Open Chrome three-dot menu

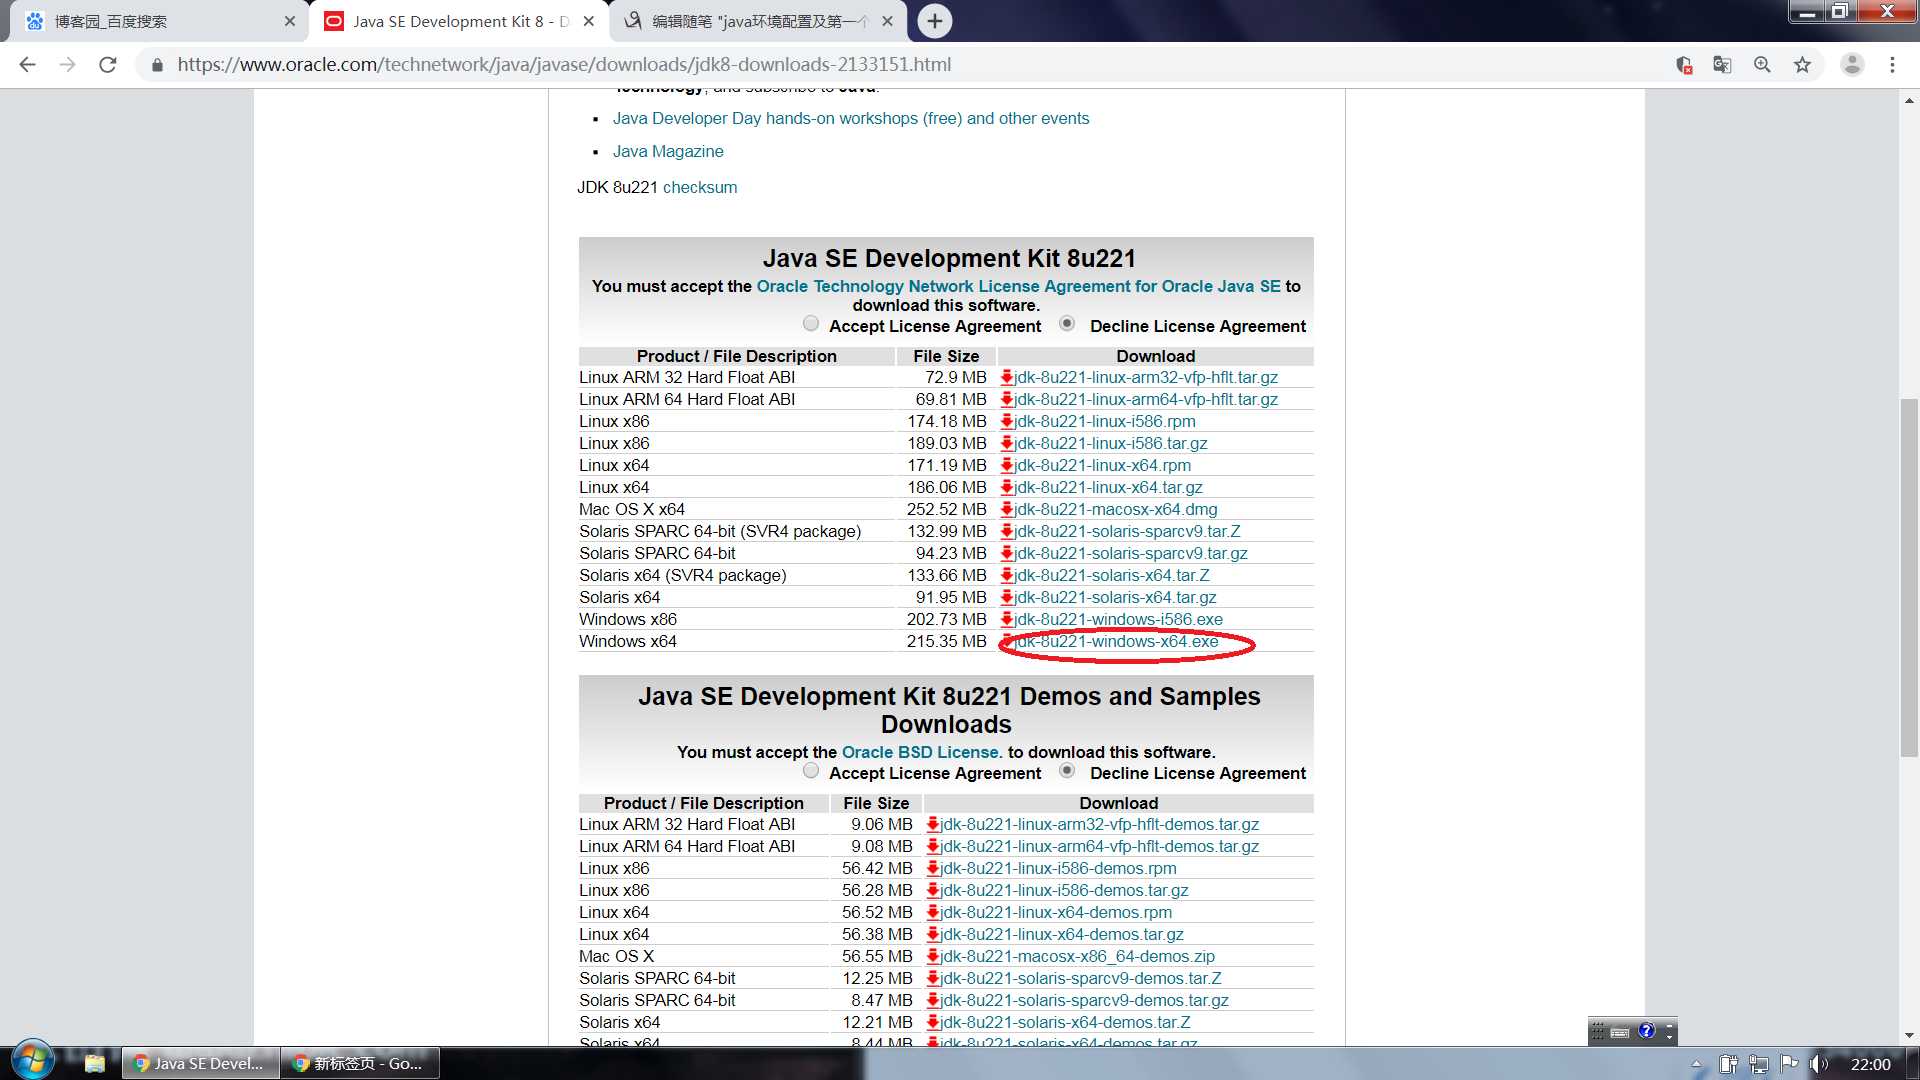pyautogui.click(x=1892, y=65)
